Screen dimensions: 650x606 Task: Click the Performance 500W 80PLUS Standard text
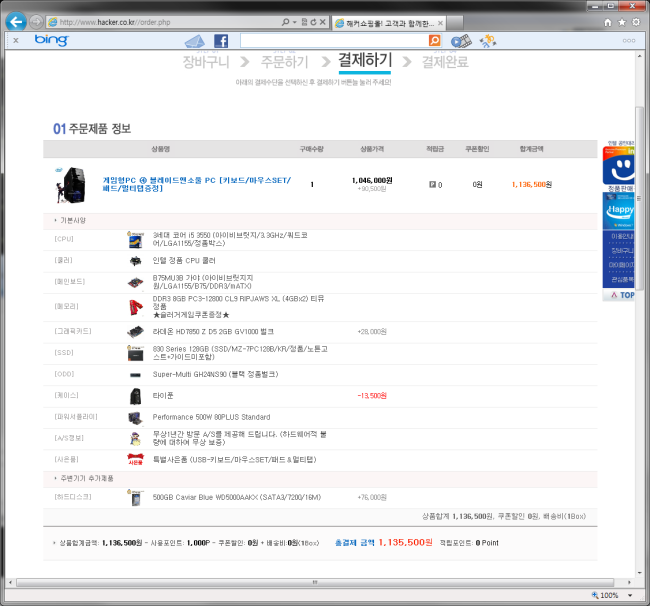coord(211,417)
